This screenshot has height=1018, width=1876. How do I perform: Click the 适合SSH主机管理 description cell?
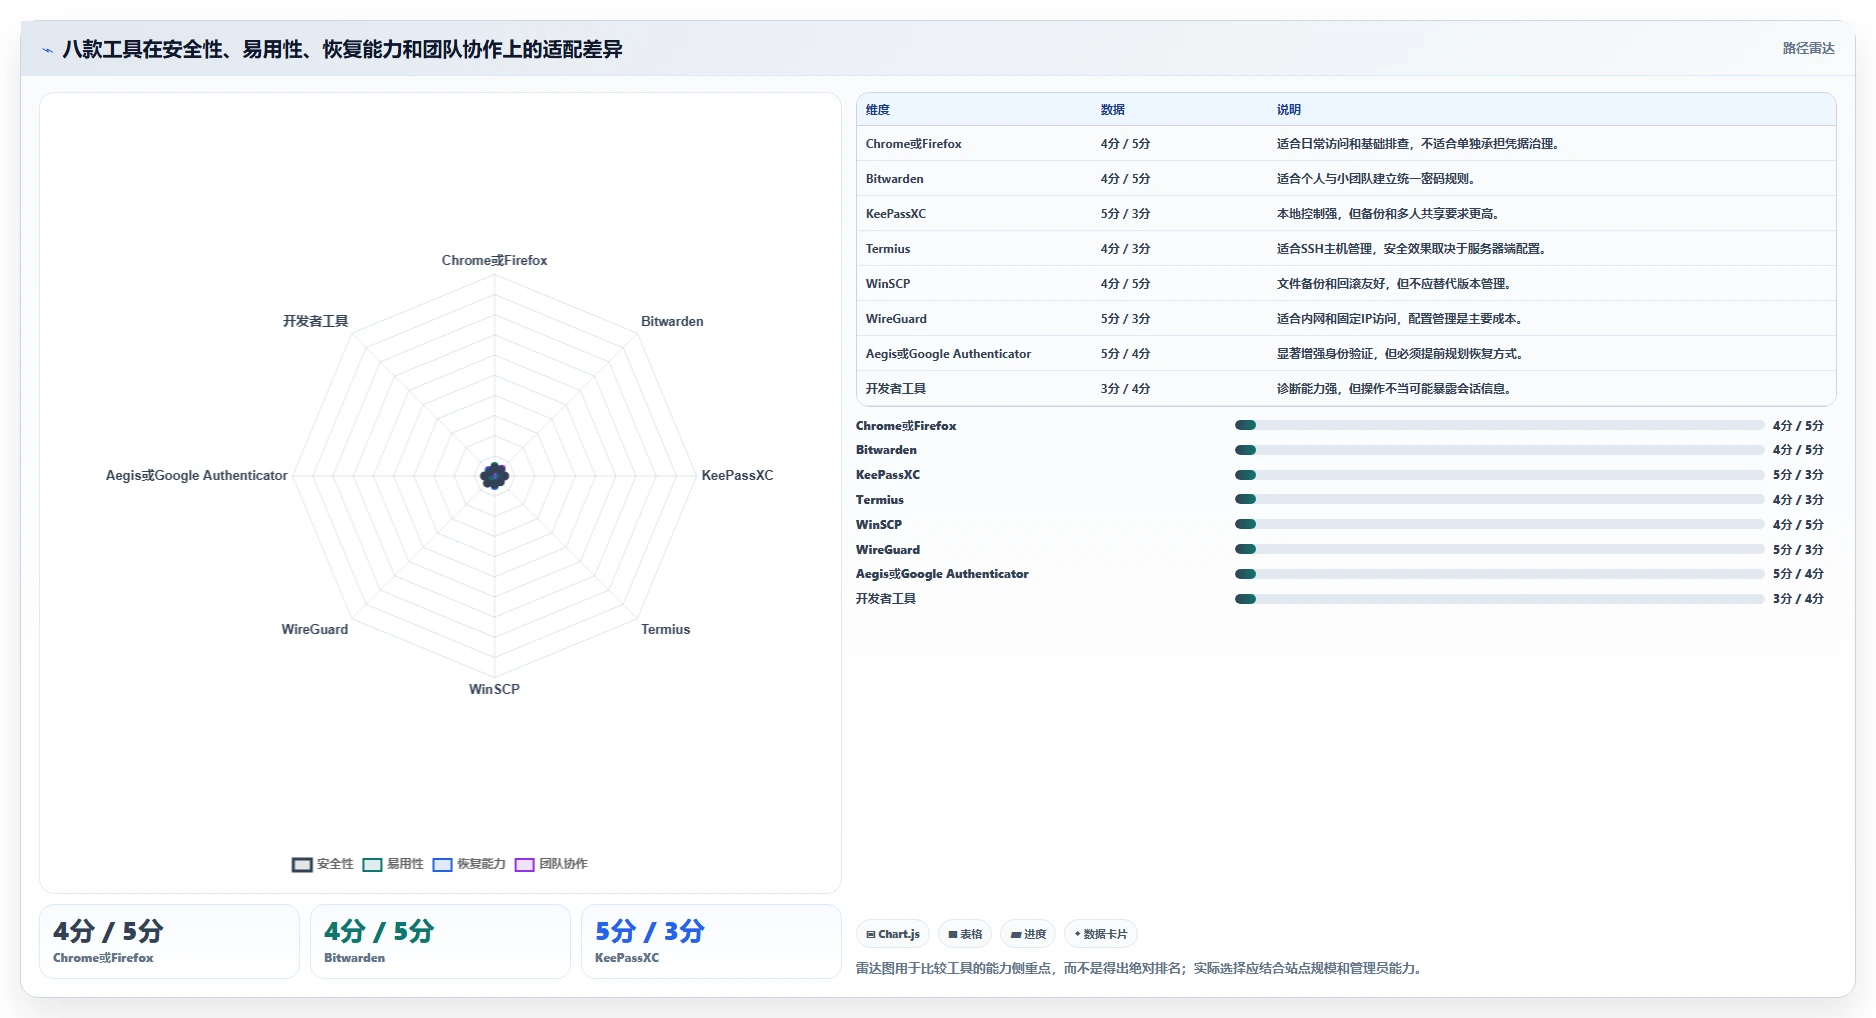click(1411, 249)
